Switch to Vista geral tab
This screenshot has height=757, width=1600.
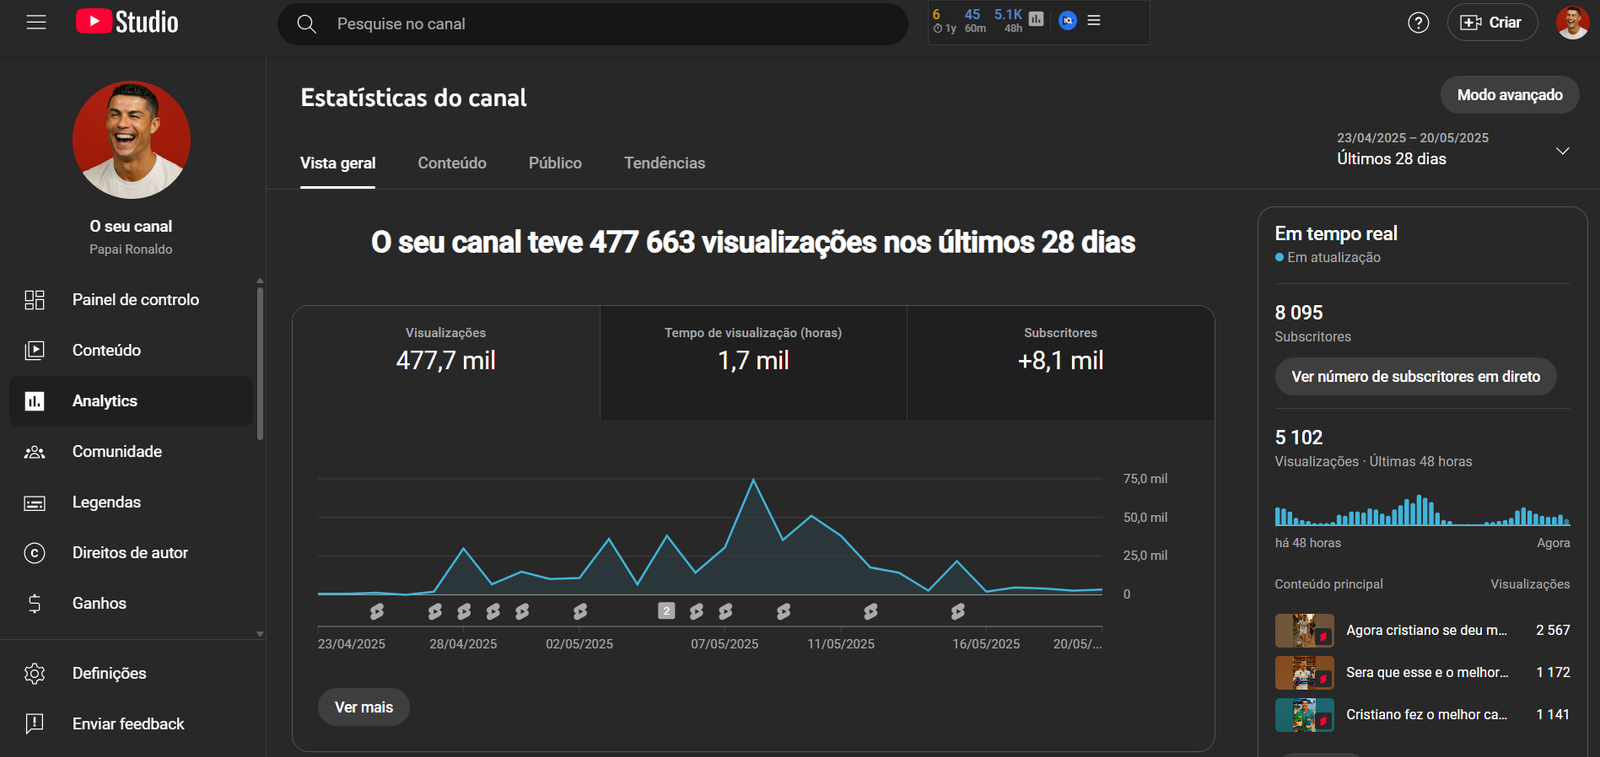click(338, 163)
